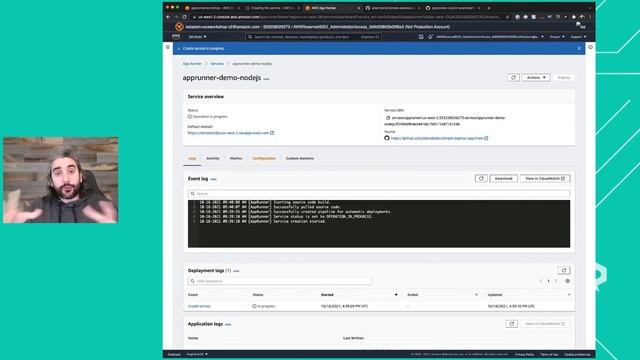640x360 pixels.
Task: Open the AWS Services menu
Action: pos(197,37)
